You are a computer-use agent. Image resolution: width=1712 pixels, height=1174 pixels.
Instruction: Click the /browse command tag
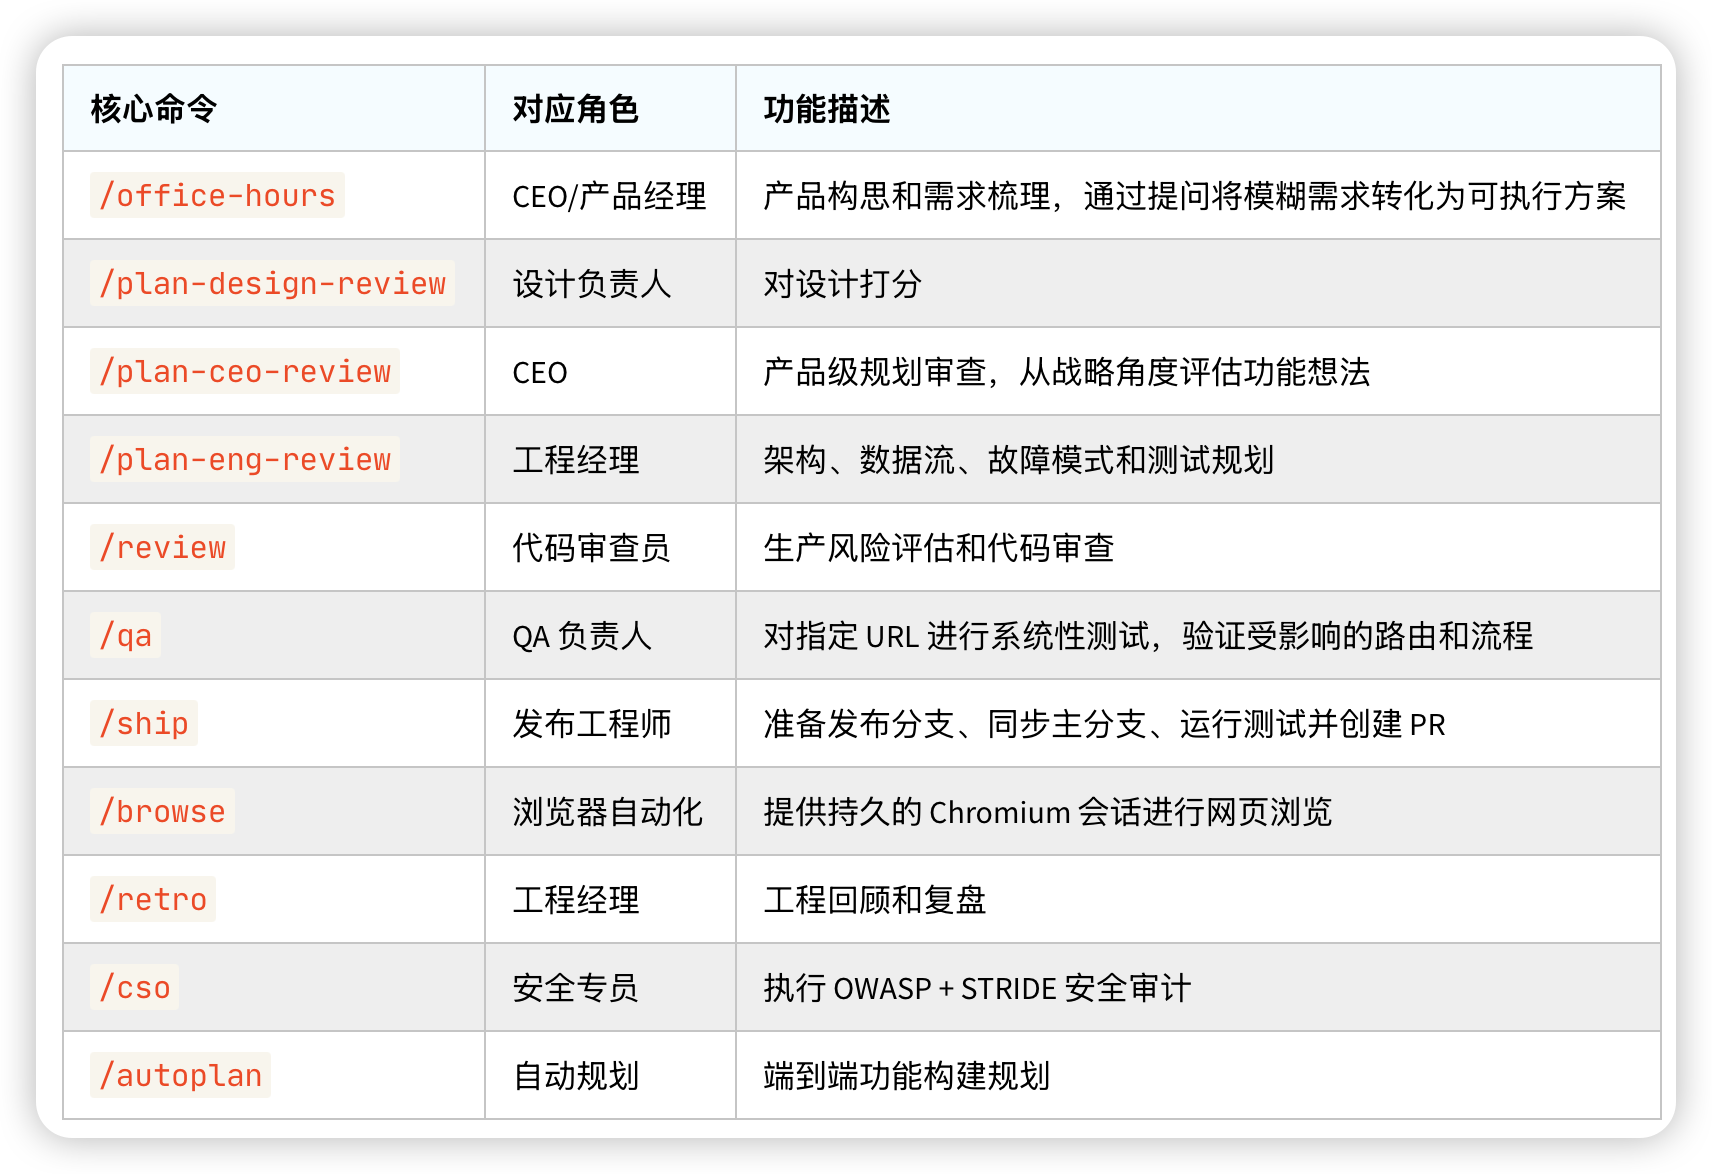coord(162,811)
